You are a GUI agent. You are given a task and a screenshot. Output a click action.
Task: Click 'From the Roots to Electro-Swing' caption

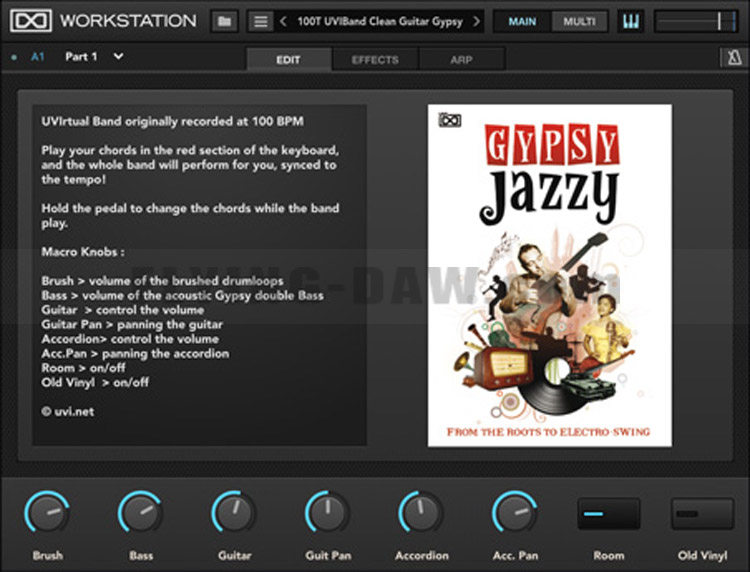click(548, 432)
